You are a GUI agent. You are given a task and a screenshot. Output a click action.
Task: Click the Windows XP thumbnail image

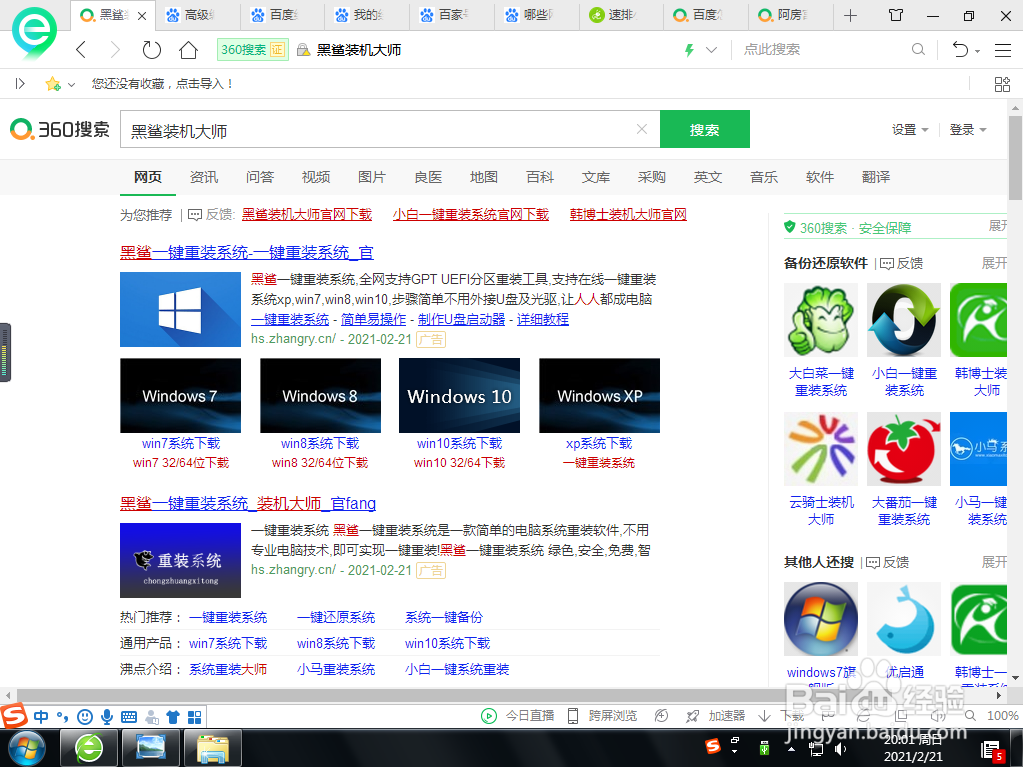600,395
